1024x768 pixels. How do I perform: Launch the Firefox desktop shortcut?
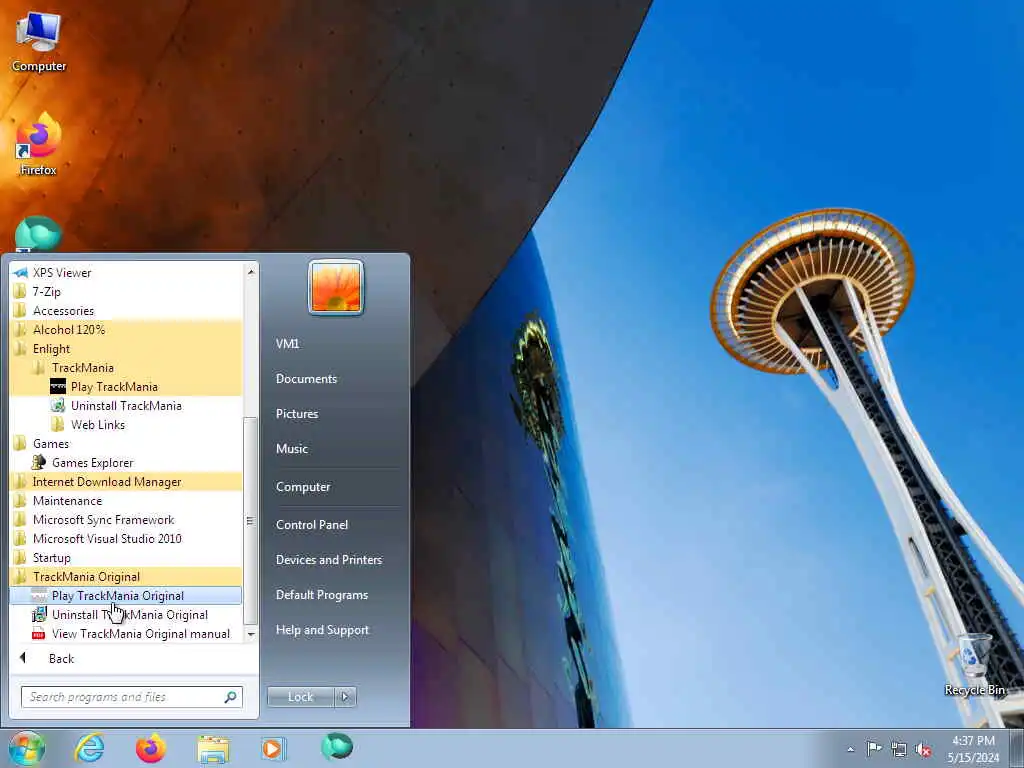pos(39,144)
